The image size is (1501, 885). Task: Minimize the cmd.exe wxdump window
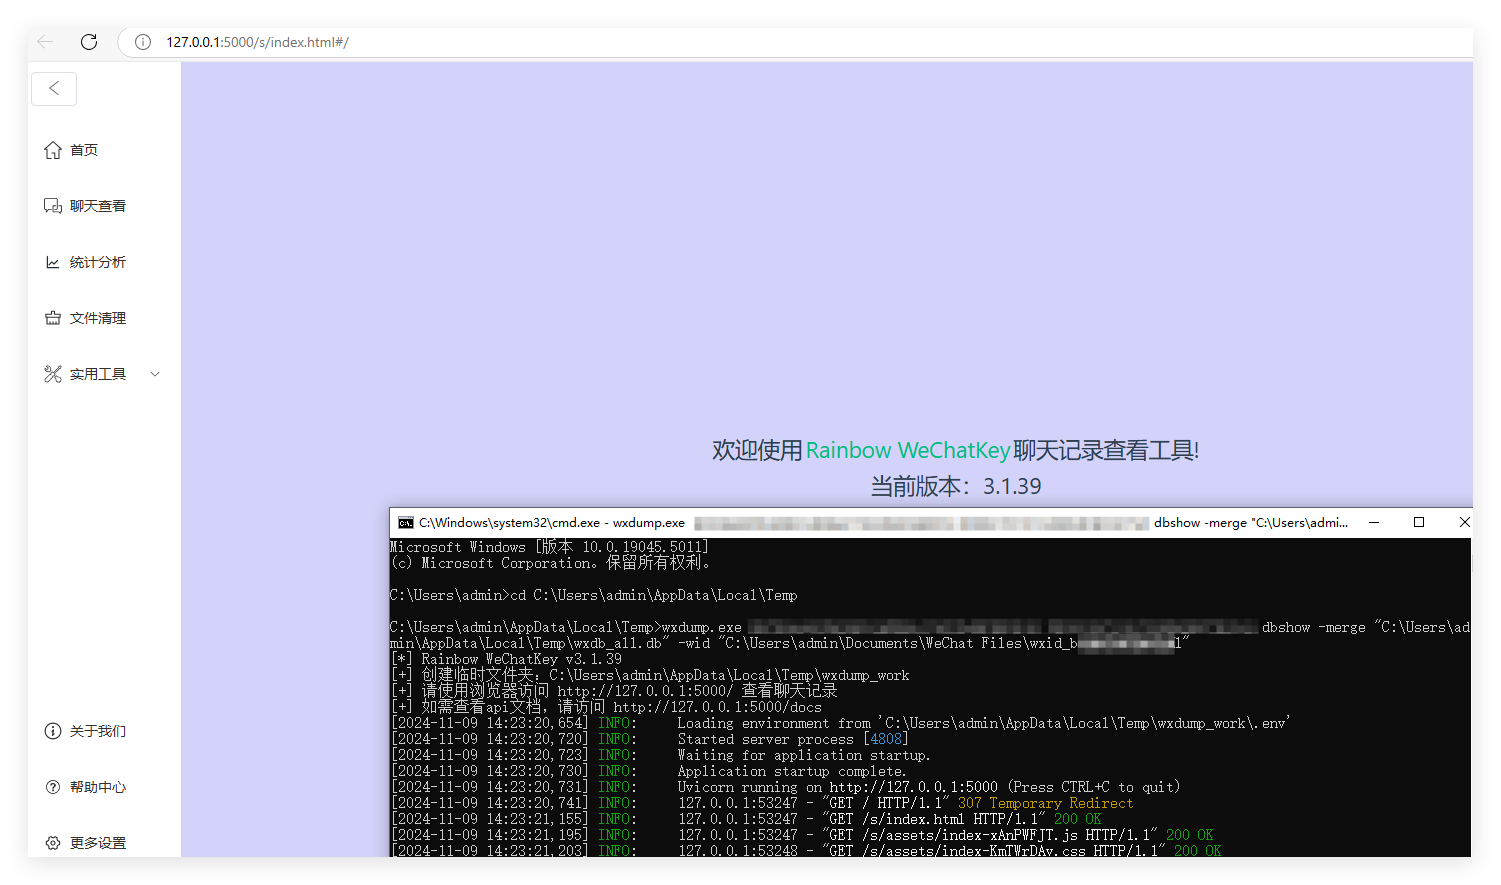click(1374, 522)
